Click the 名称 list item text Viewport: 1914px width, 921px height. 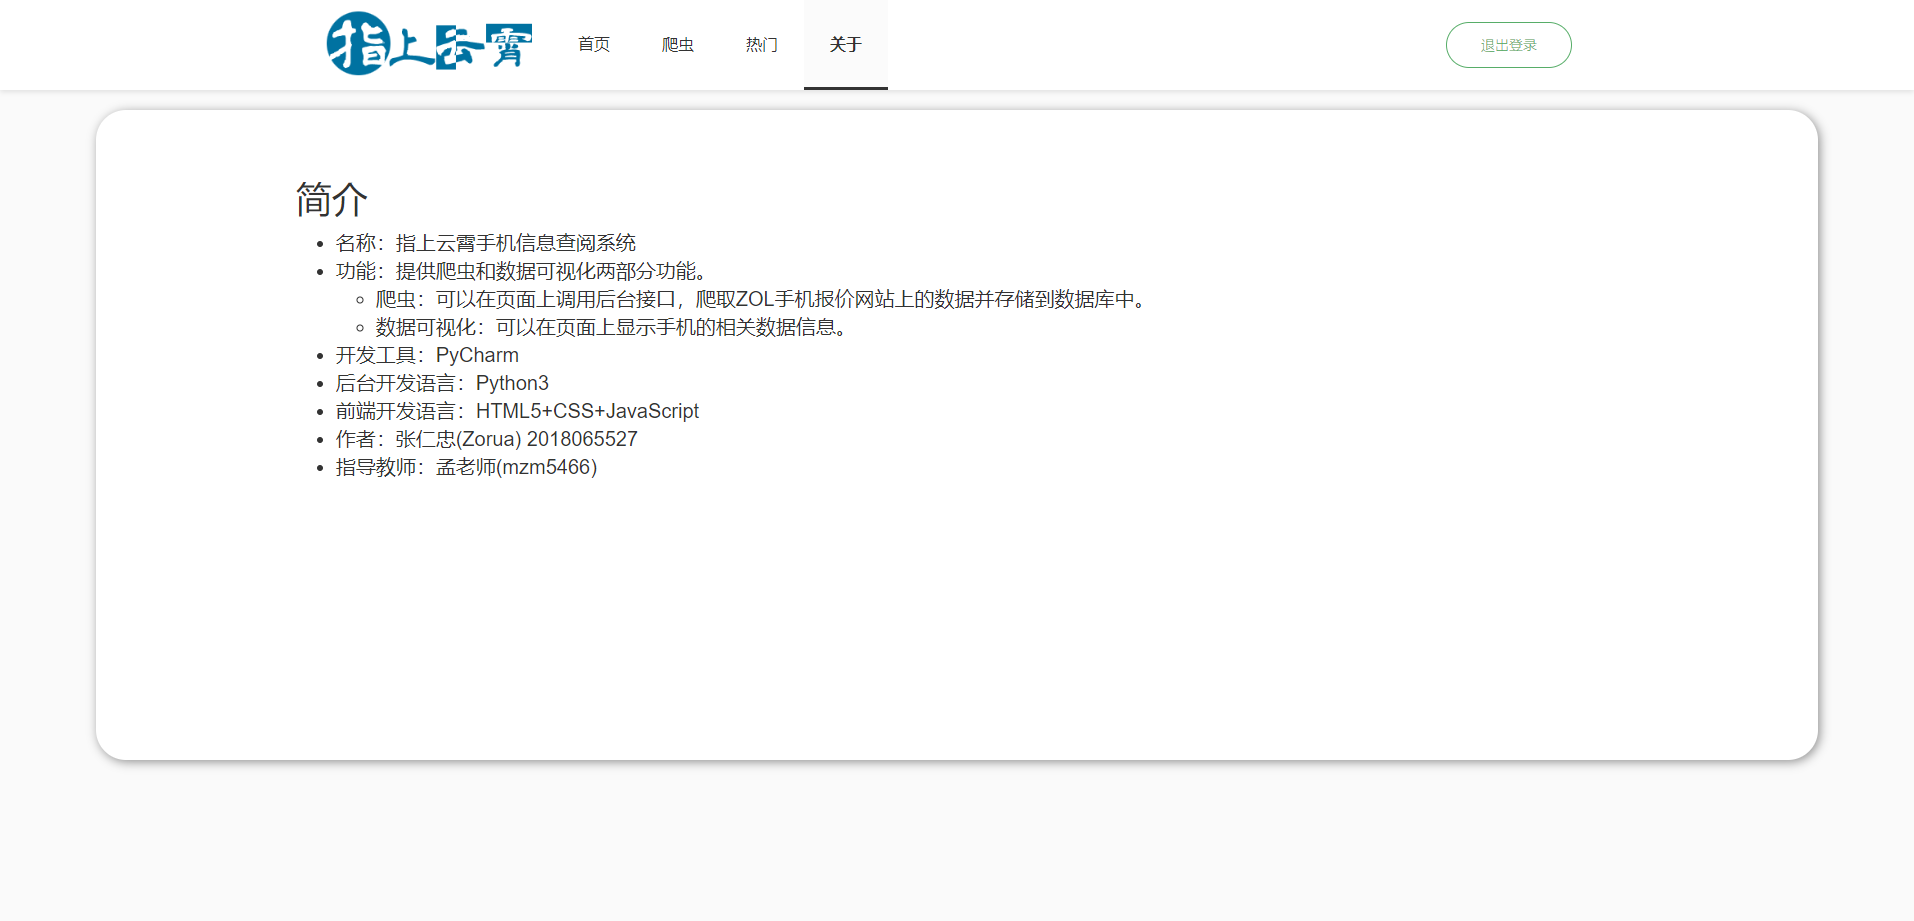pos(485,243)
